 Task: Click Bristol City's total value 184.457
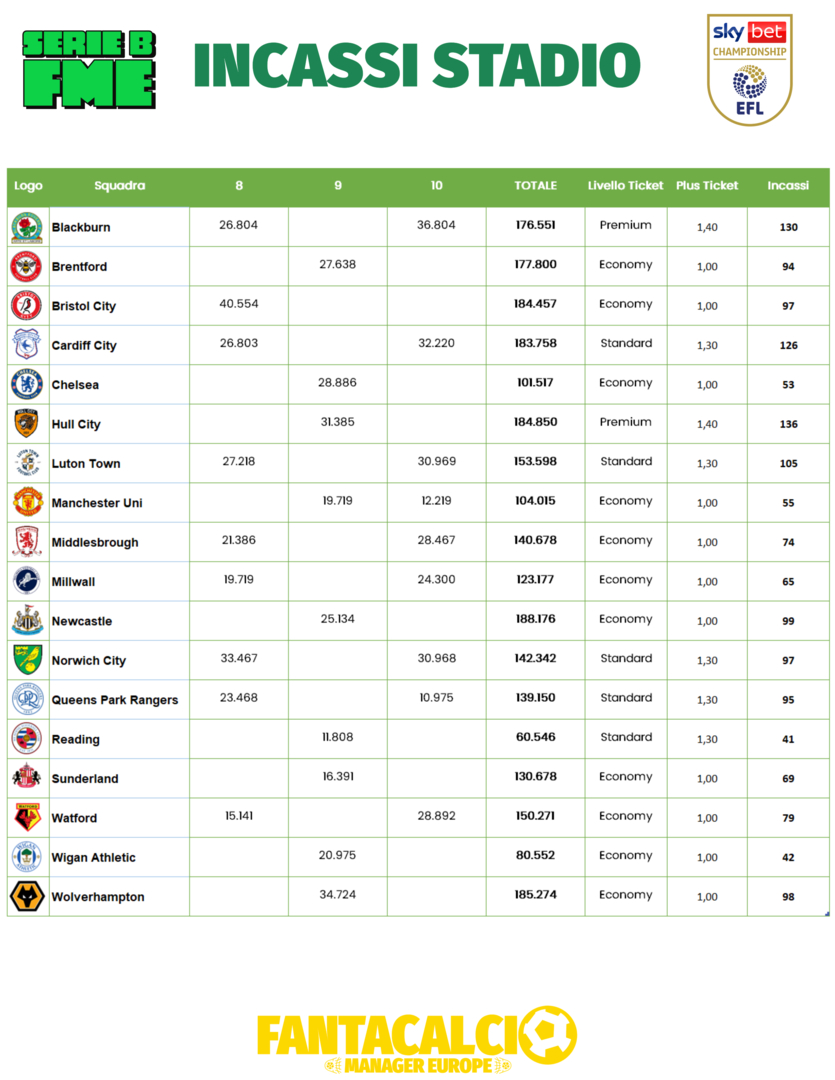pos(535,304)
